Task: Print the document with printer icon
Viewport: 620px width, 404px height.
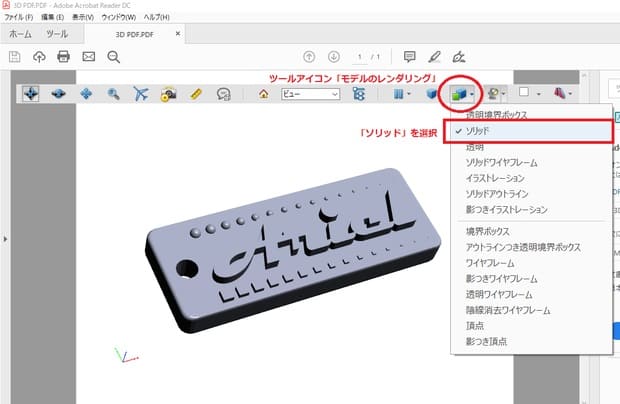Action: click(63, 57)
